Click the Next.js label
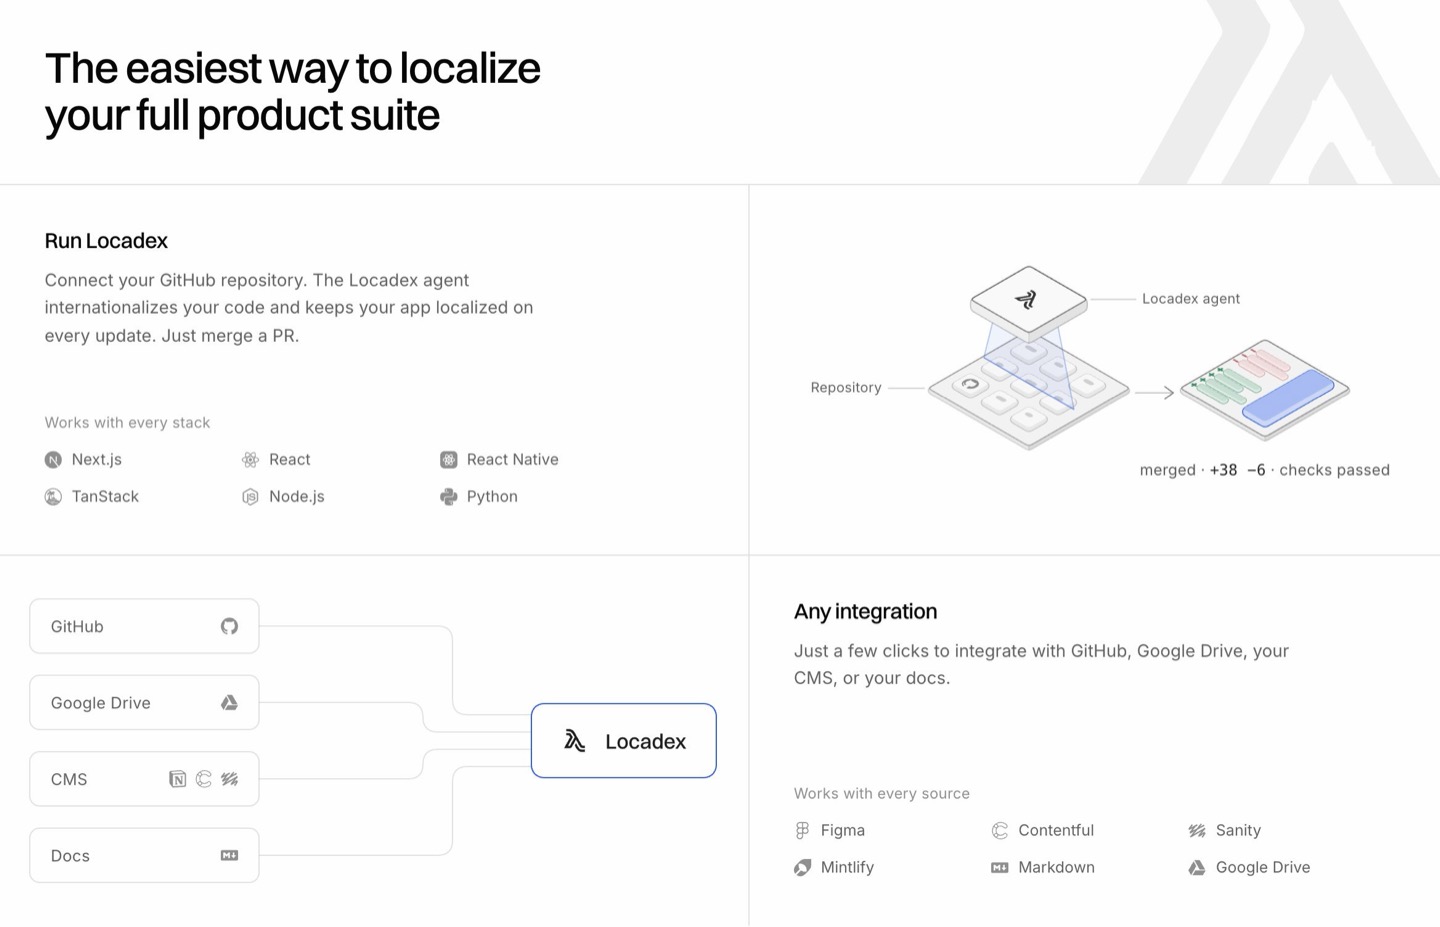The width and height of the screenshot is (1440, 927). (97, 460)
